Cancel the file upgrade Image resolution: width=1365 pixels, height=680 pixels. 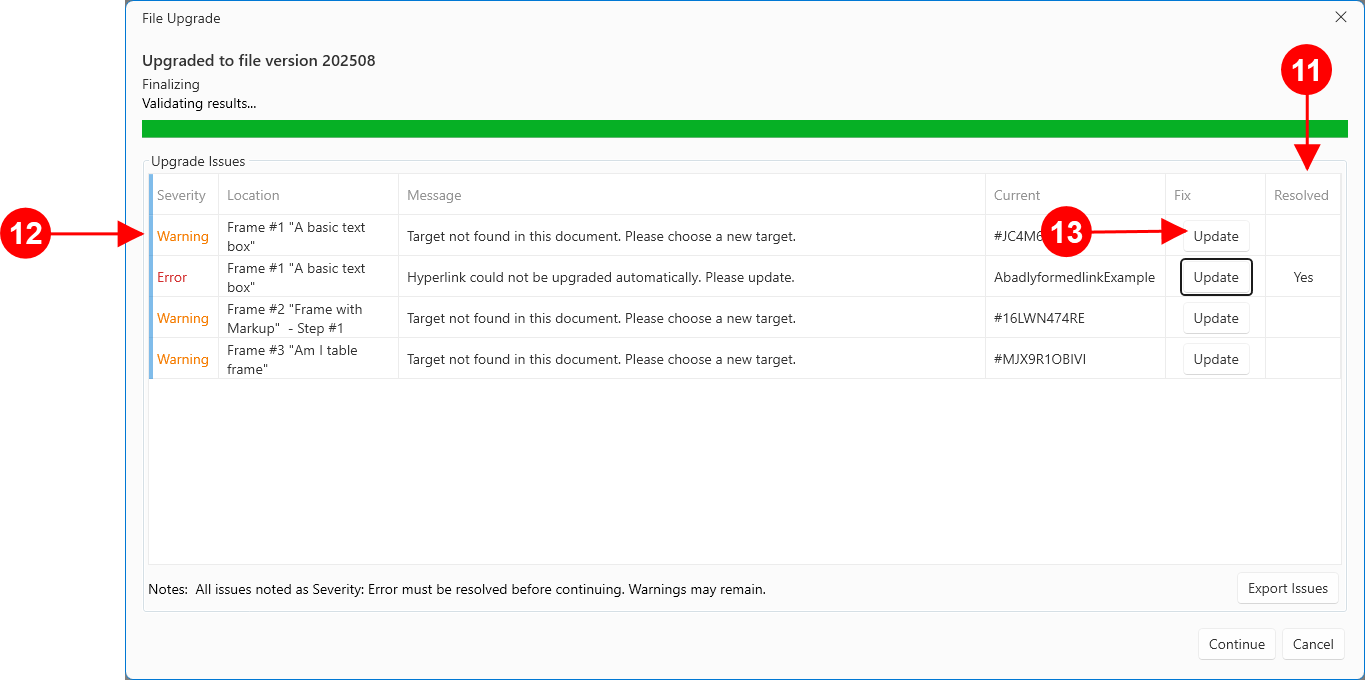pos(1312,644)
